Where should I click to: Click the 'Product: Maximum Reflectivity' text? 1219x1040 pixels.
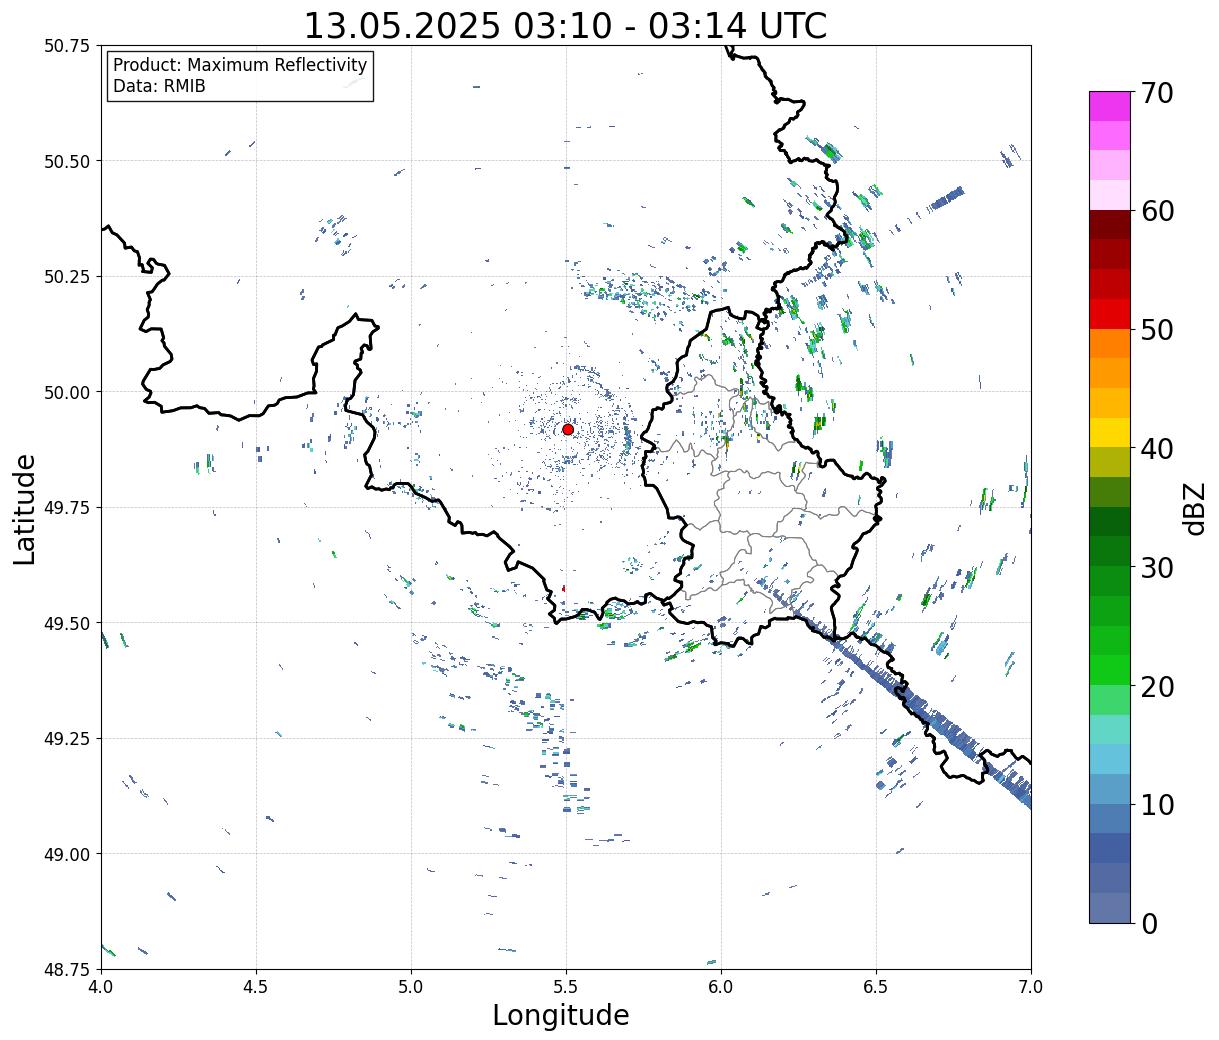(240, 65)
